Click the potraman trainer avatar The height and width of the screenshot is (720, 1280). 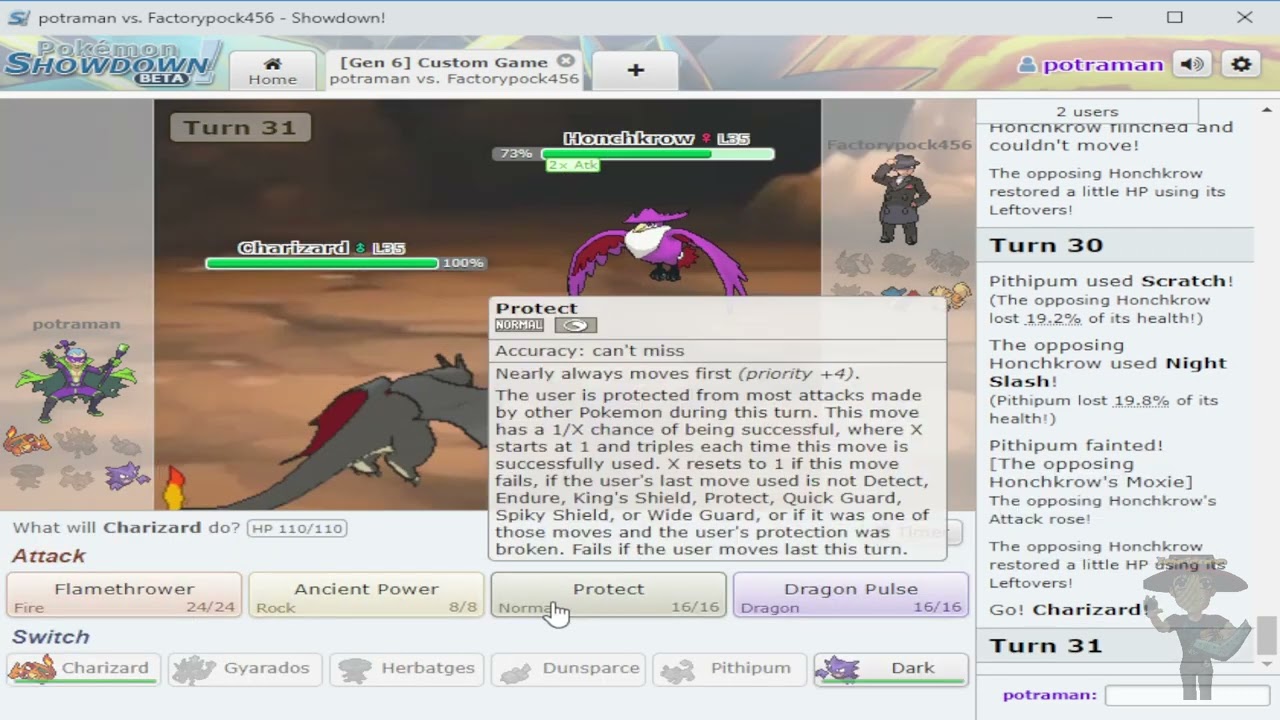coord(76,380)
